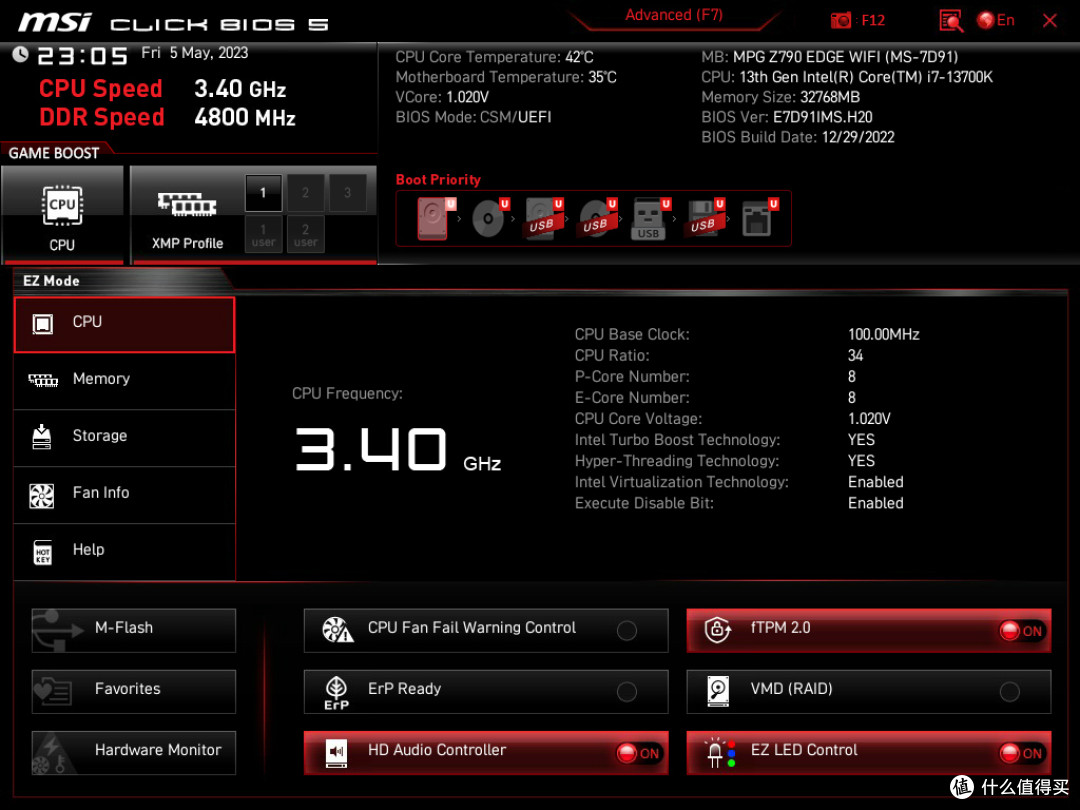Open the Storage tab

[124, 437]
